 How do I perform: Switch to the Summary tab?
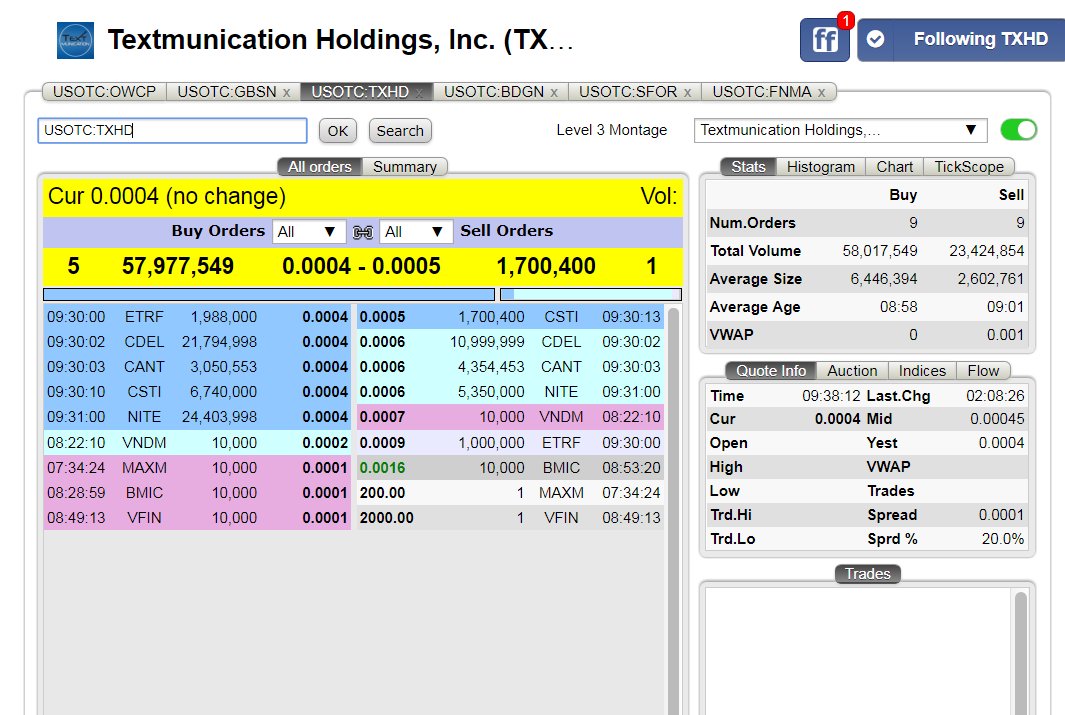[x=405, y=167]
